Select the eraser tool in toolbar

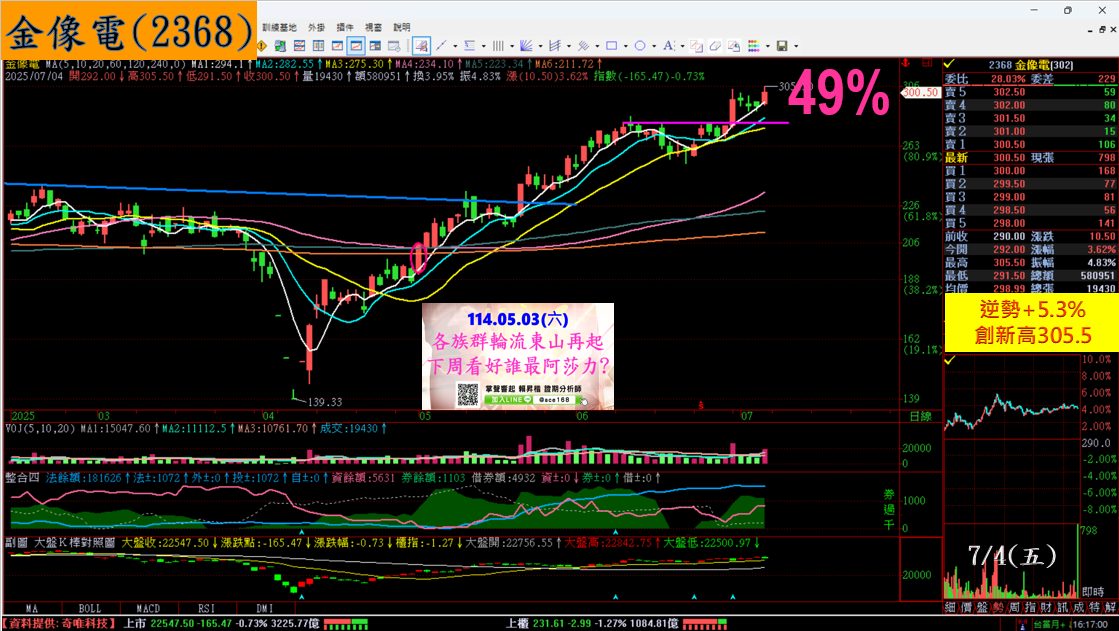pyautogui.click(x=715, y=46)
